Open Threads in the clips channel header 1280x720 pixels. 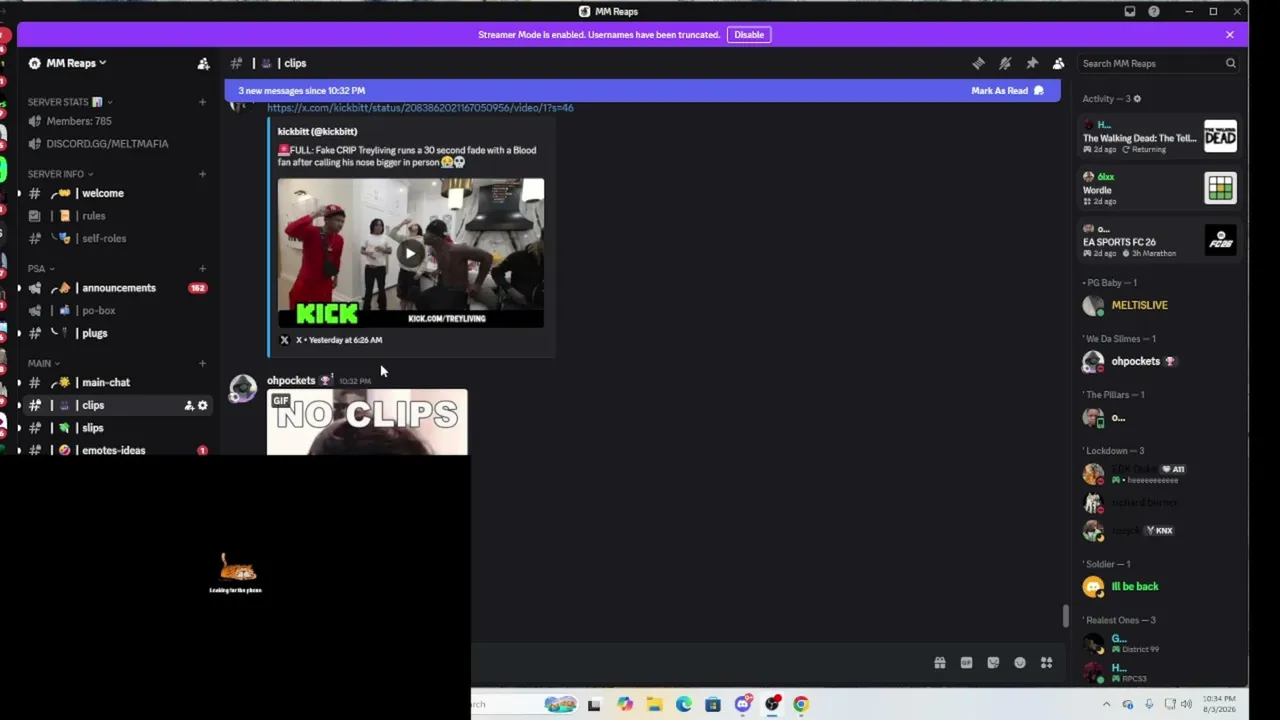pyautogui.click(x=978, y=63)
